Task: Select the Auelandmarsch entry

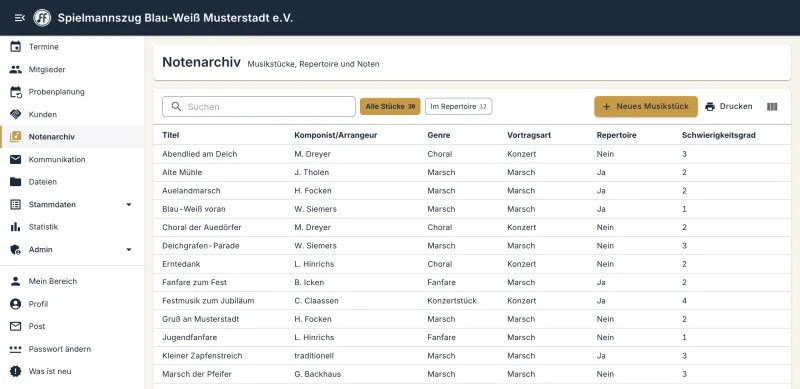Action: click(472, 190)
